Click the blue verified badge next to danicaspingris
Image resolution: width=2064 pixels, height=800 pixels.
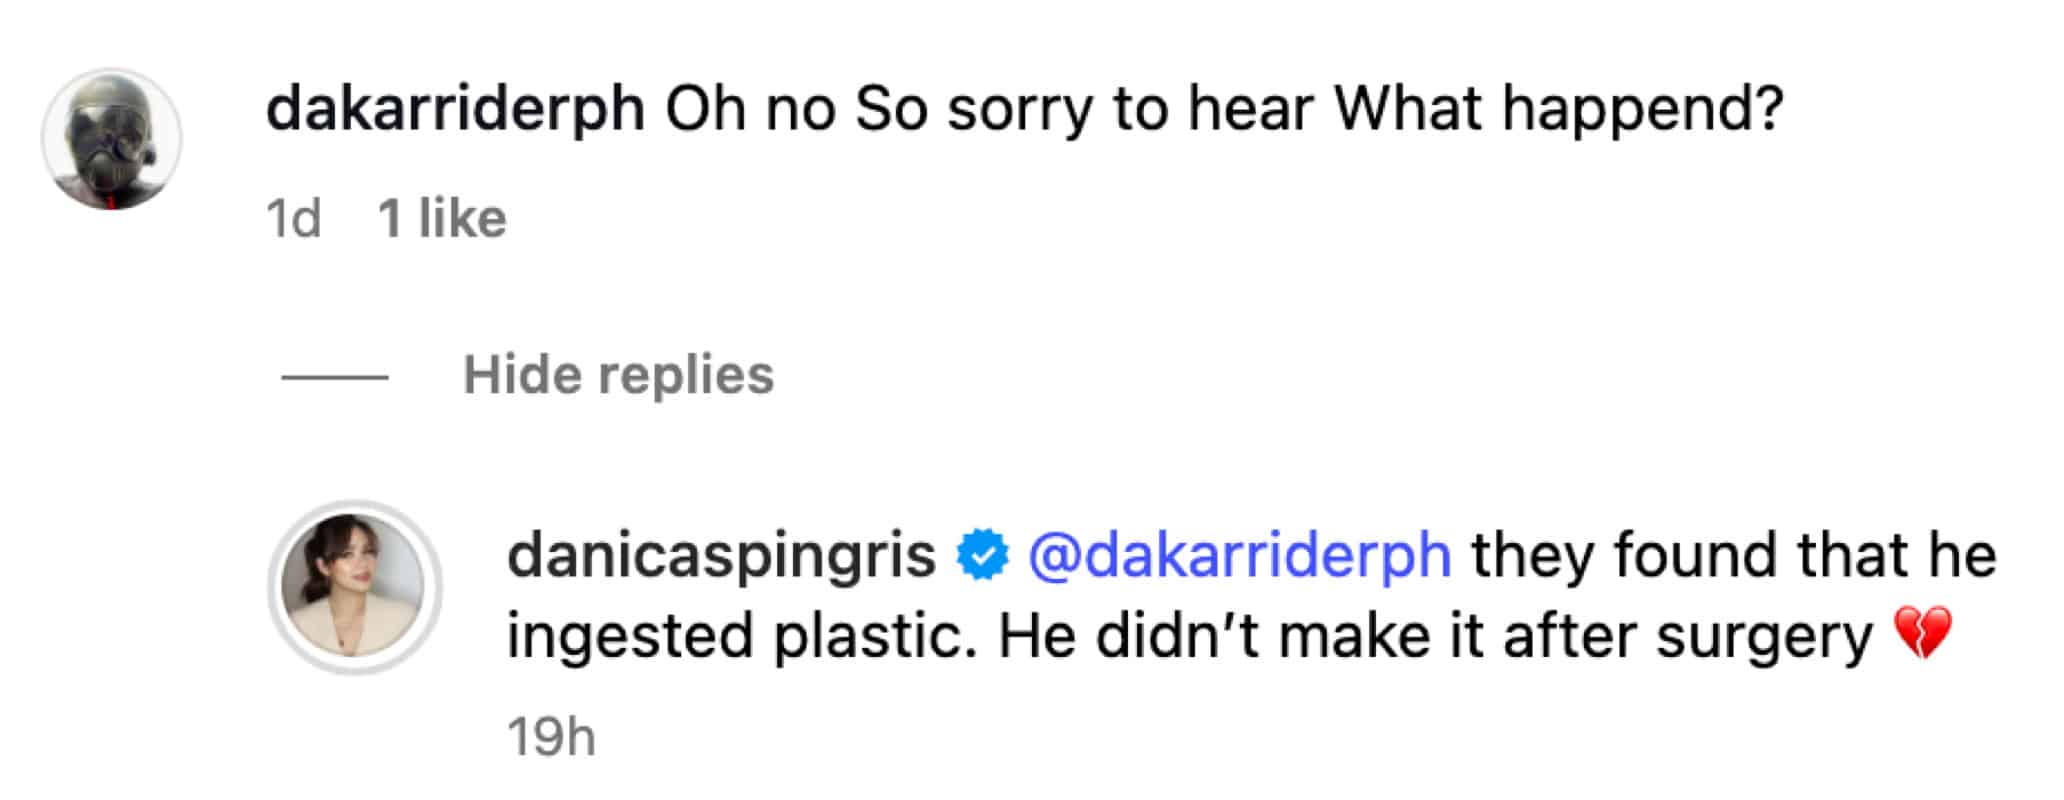pos(983,558)
